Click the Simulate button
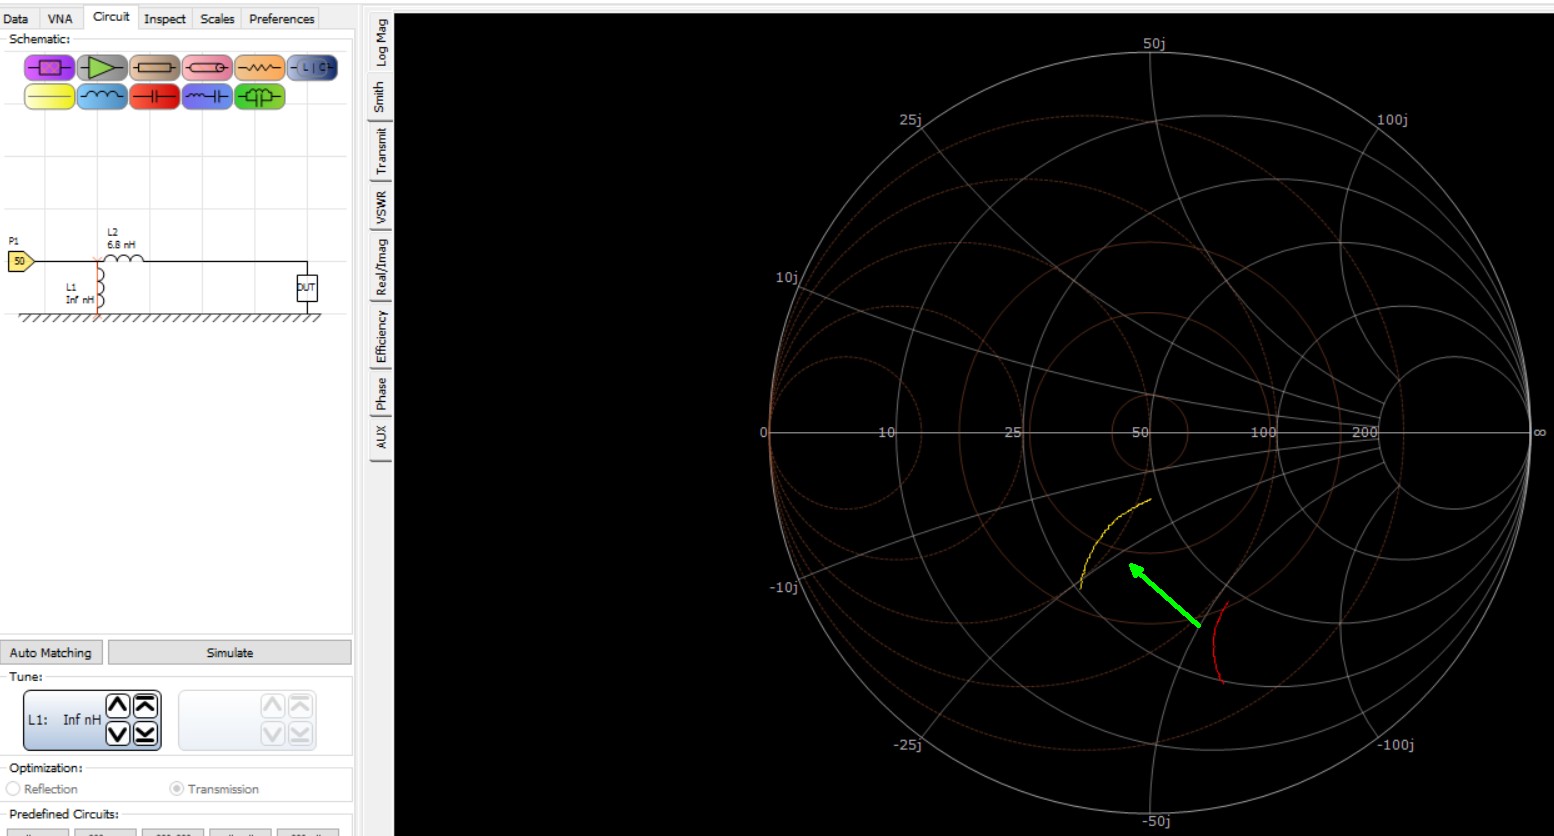This screenshot has width=1554, height=836. coord(230,653)
